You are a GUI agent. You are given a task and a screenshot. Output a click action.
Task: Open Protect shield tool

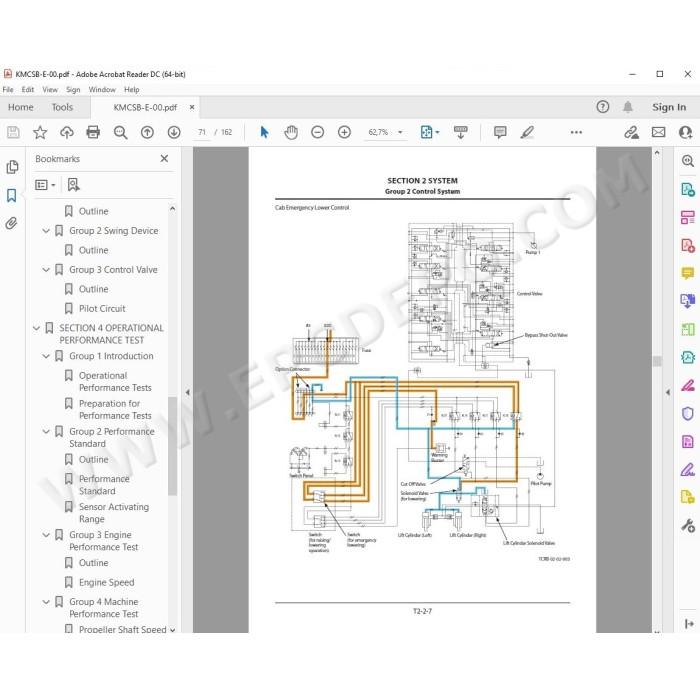tap(688, 414)
